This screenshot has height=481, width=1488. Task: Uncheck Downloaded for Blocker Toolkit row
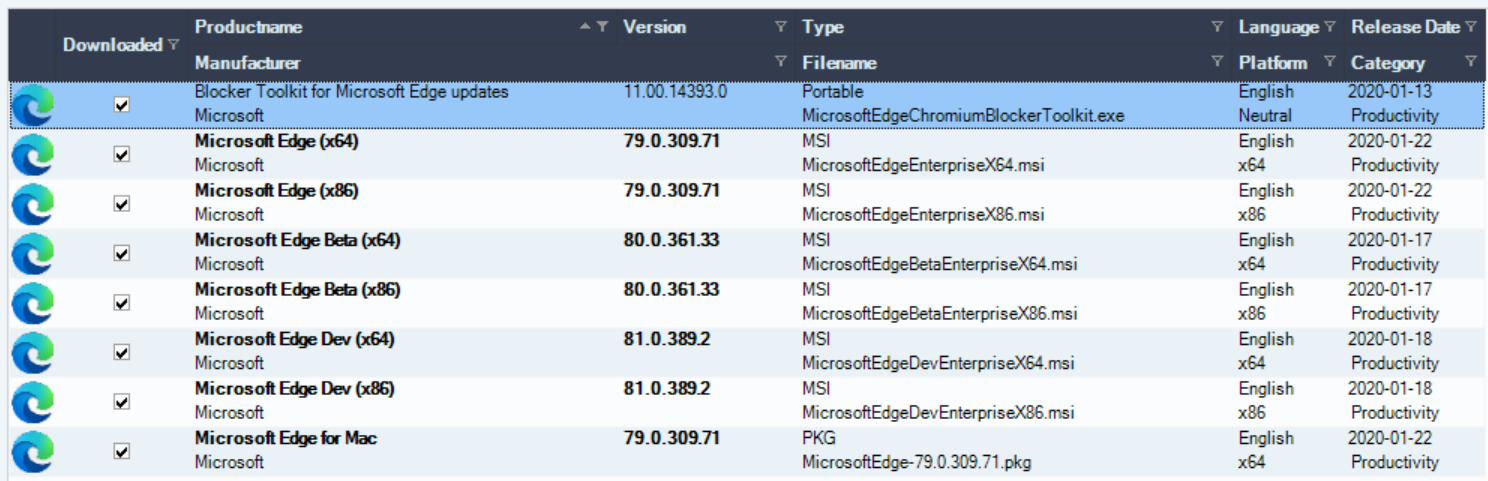(122, 104)
